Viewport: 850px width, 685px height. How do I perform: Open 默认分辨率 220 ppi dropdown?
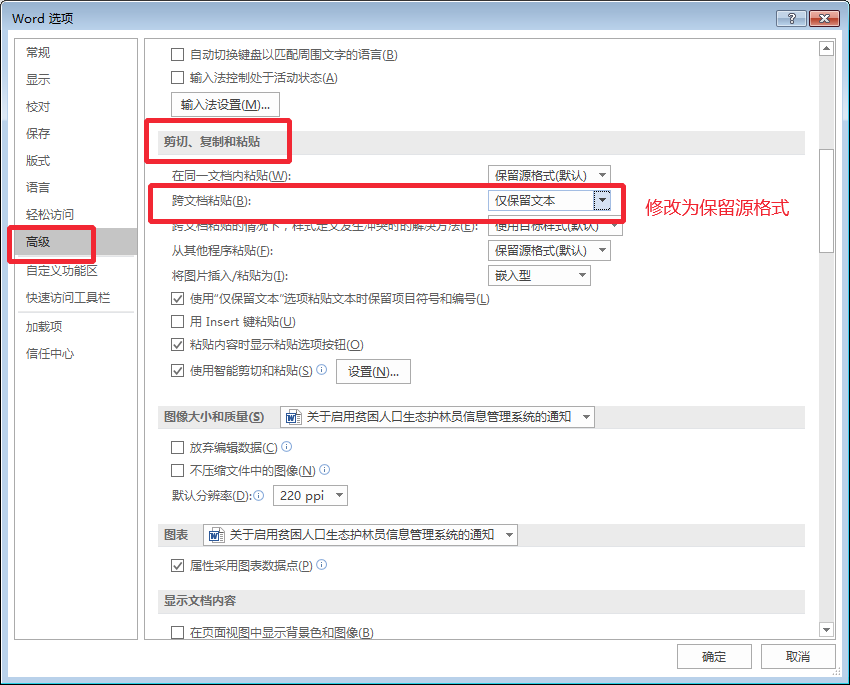pos(310,495)
